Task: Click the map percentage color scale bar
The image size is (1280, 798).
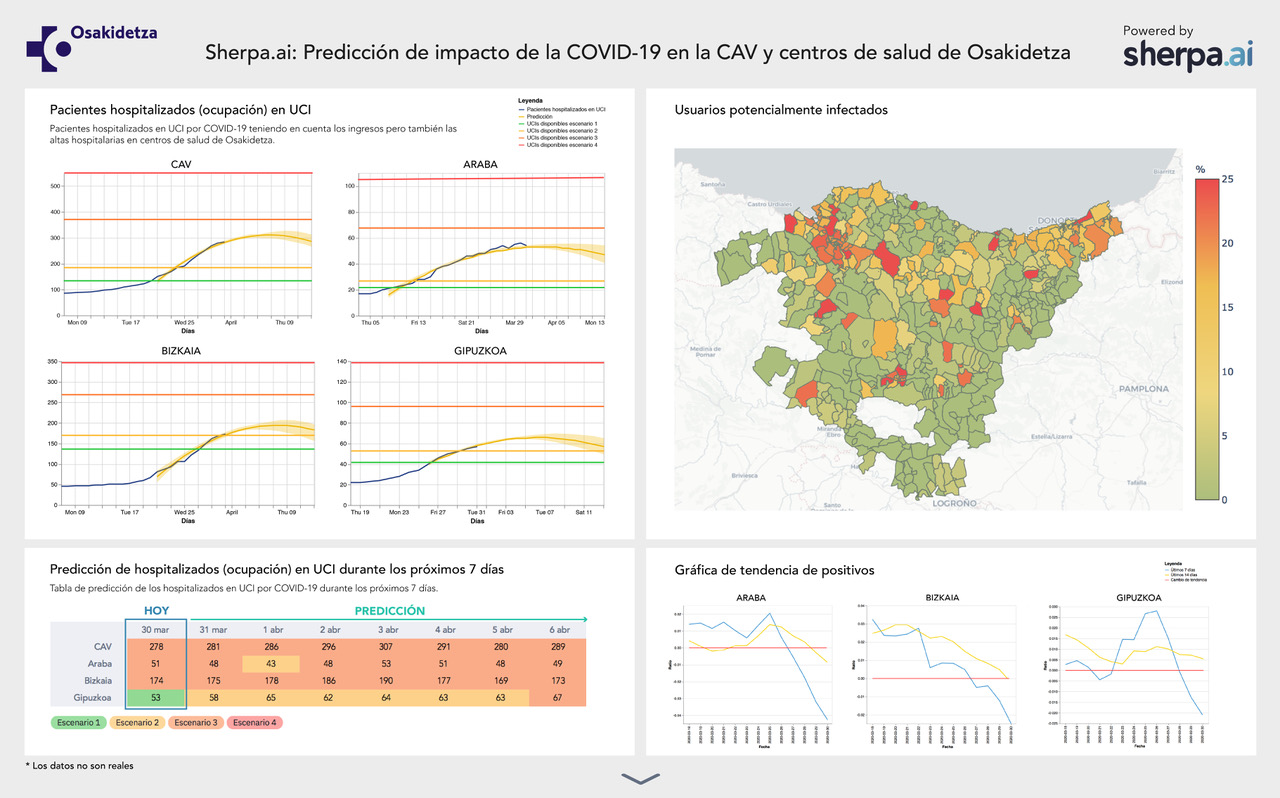Action: [1205, 339]
